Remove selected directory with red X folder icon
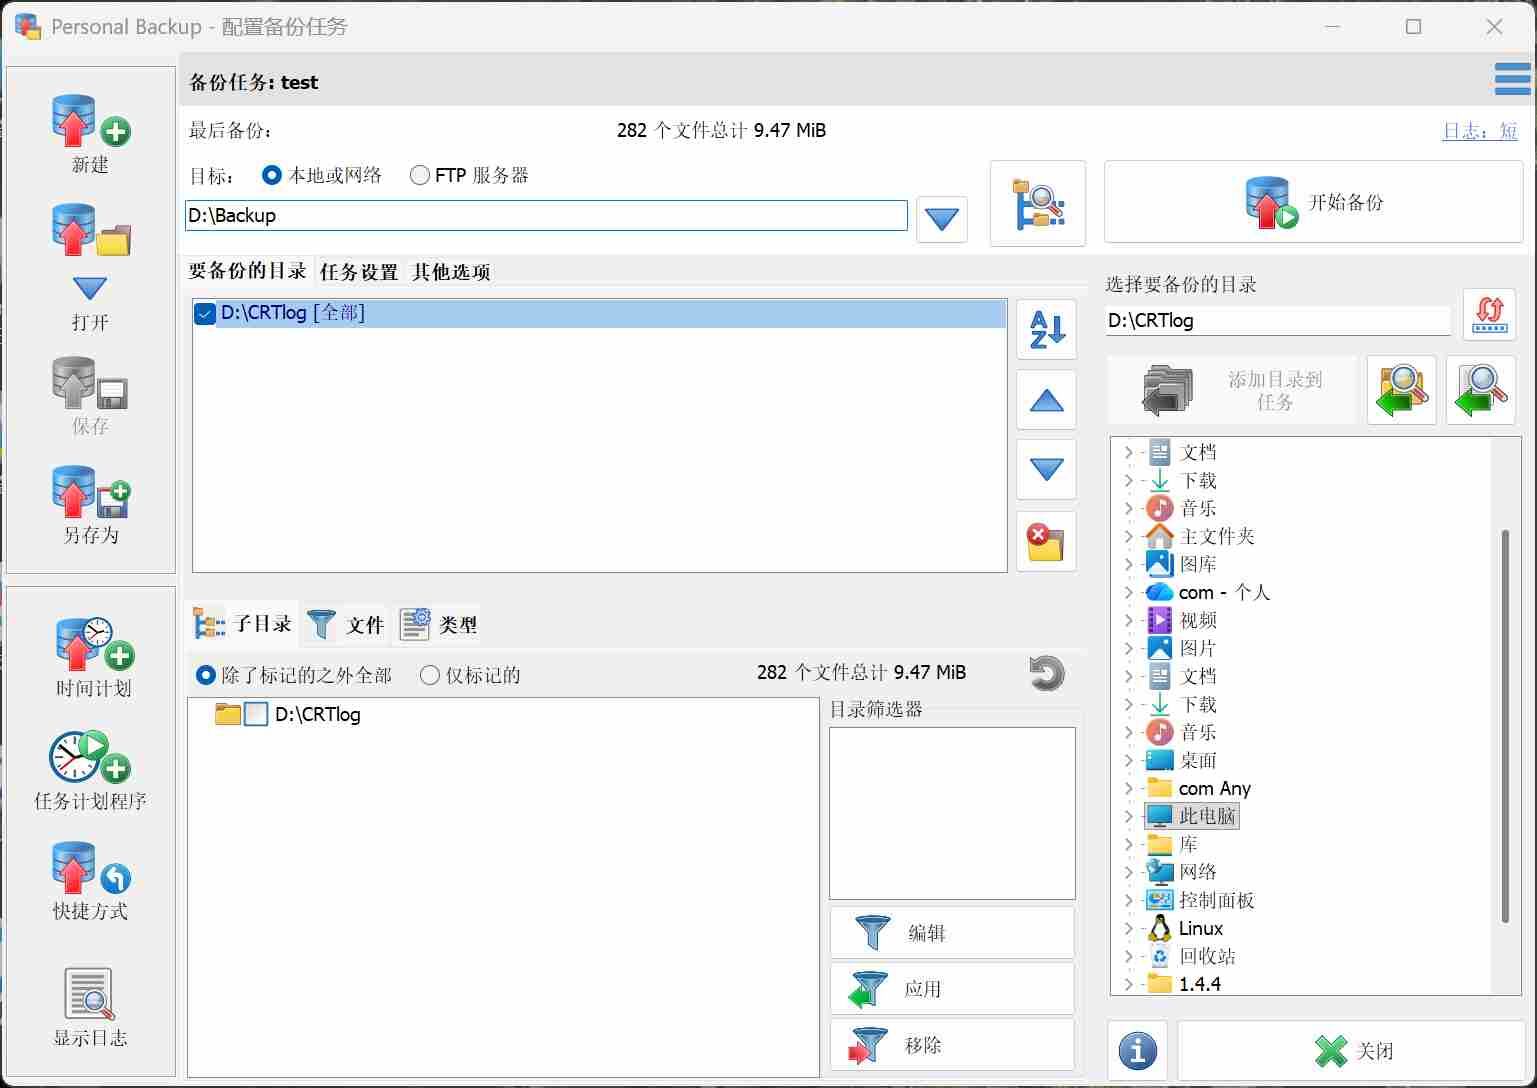The width and height of the screenshot is (1537, 1088). [x=1046, y=542]
